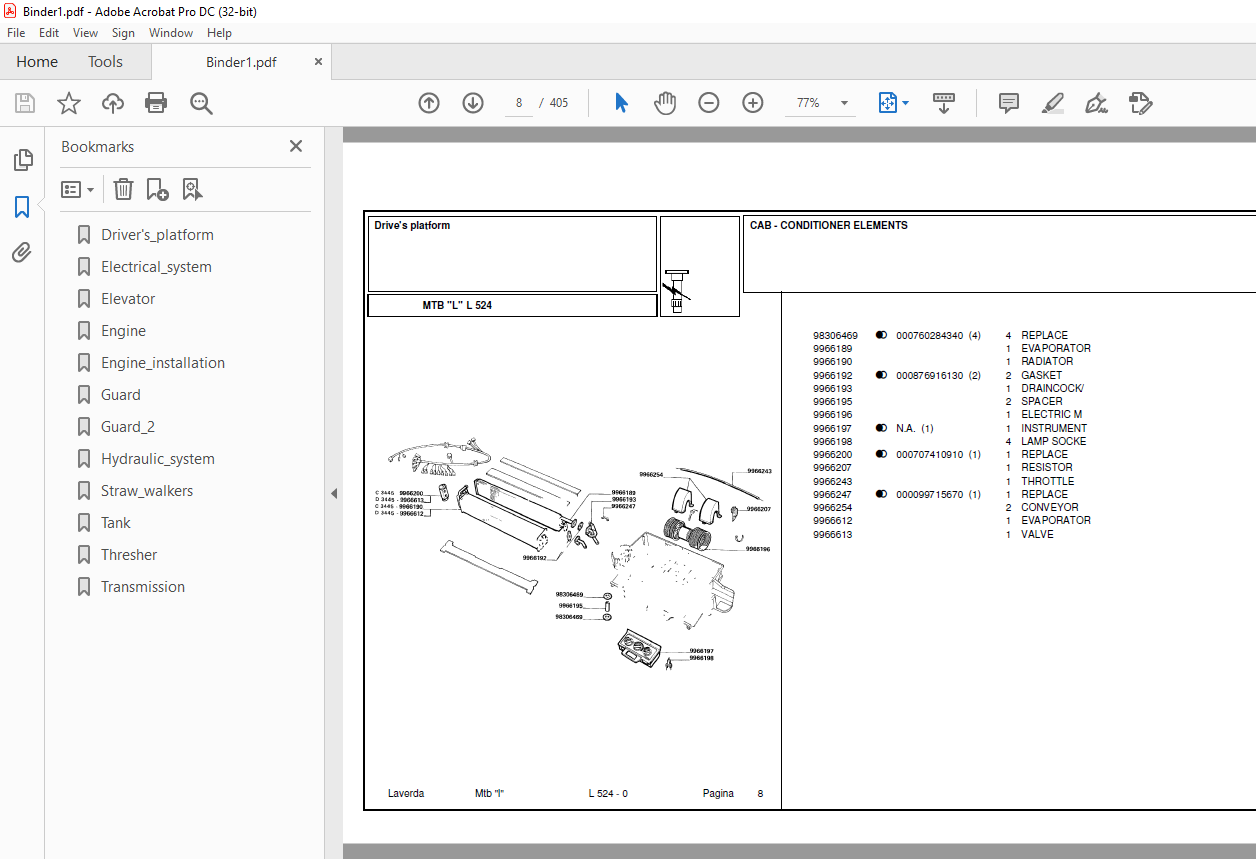Switch to the Home tab
The width and height of the screenshot is (1256, 859).
pos(37,62)
